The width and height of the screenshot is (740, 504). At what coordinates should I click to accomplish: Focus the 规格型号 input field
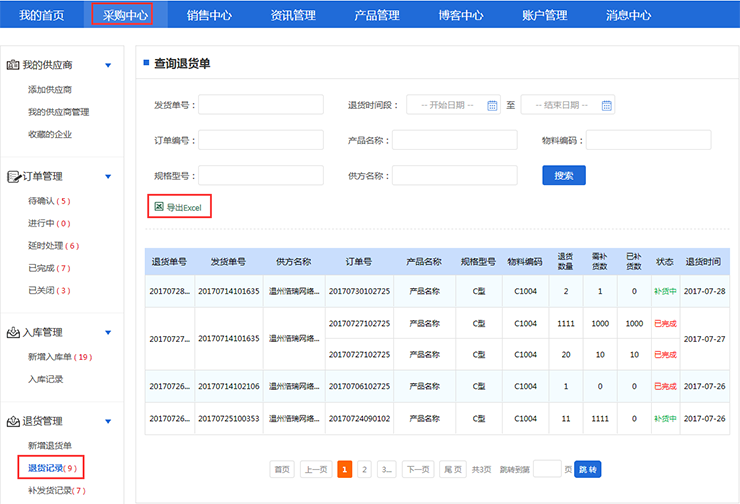tap(261, 176)
